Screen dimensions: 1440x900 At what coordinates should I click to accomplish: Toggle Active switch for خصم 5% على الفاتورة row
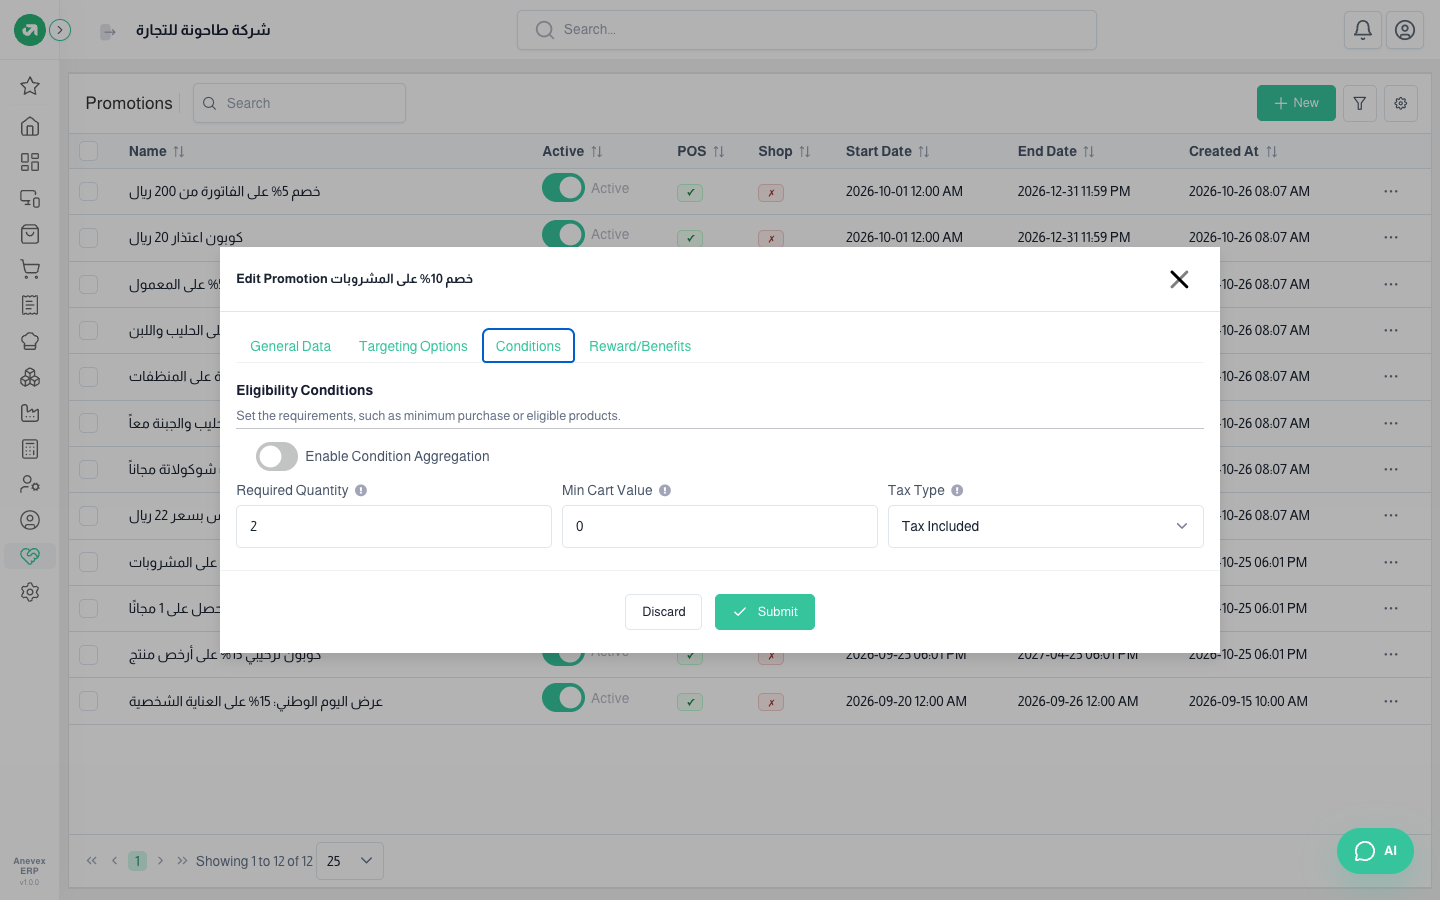point(563,188)
